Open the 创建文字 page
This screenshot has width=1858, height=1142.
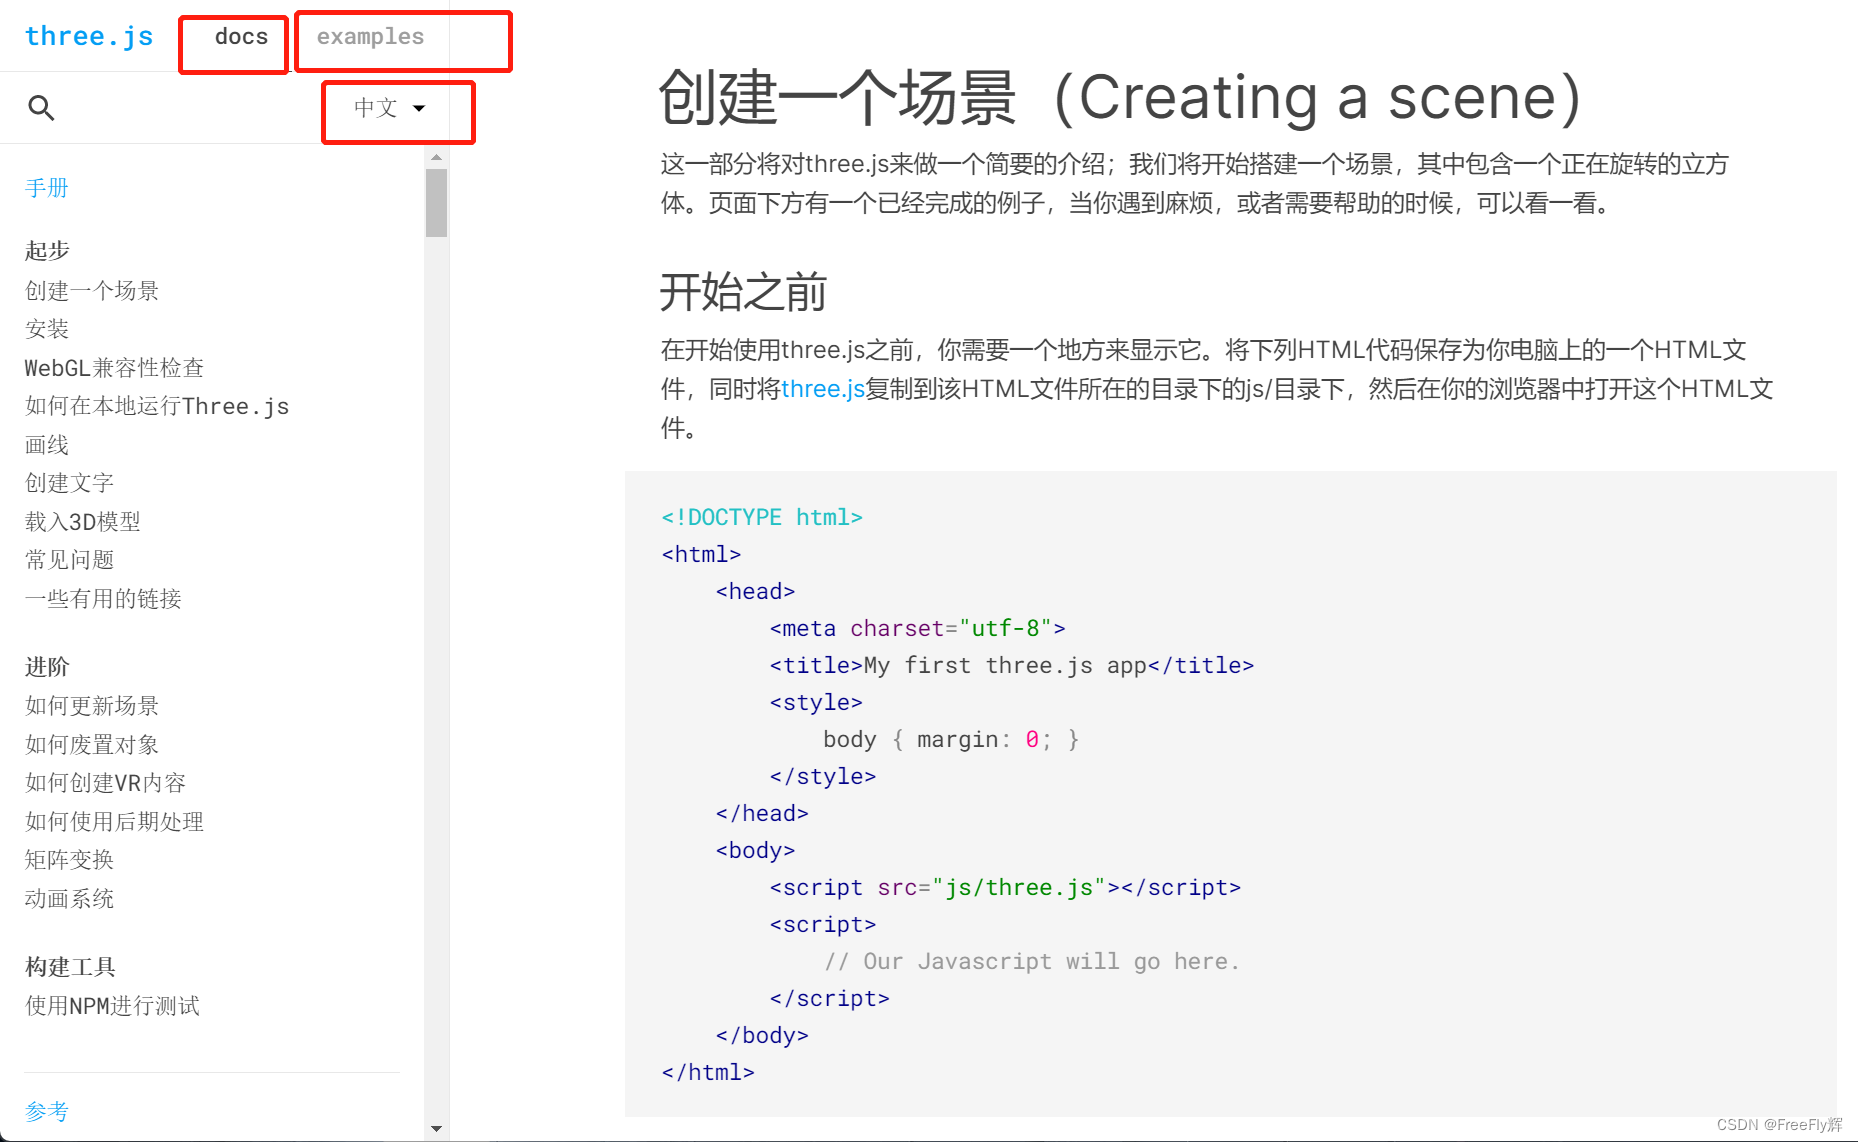click(x=69, y=483)
